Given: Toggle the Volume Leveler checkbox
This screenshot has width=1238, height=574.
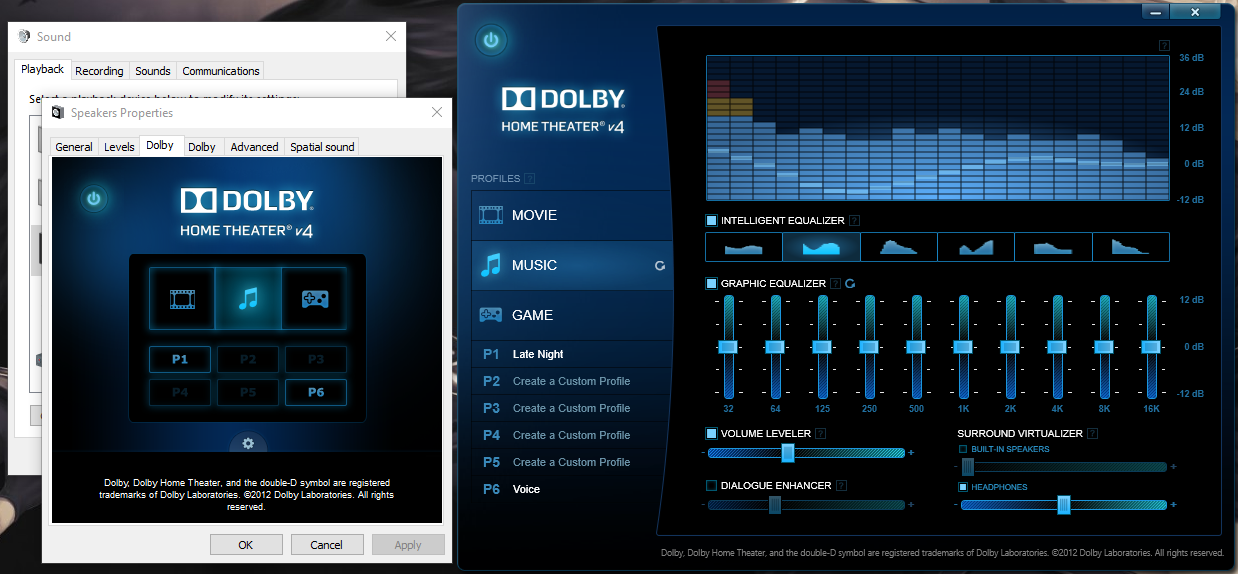Looking at the screenshot, I should click(711, 434).
